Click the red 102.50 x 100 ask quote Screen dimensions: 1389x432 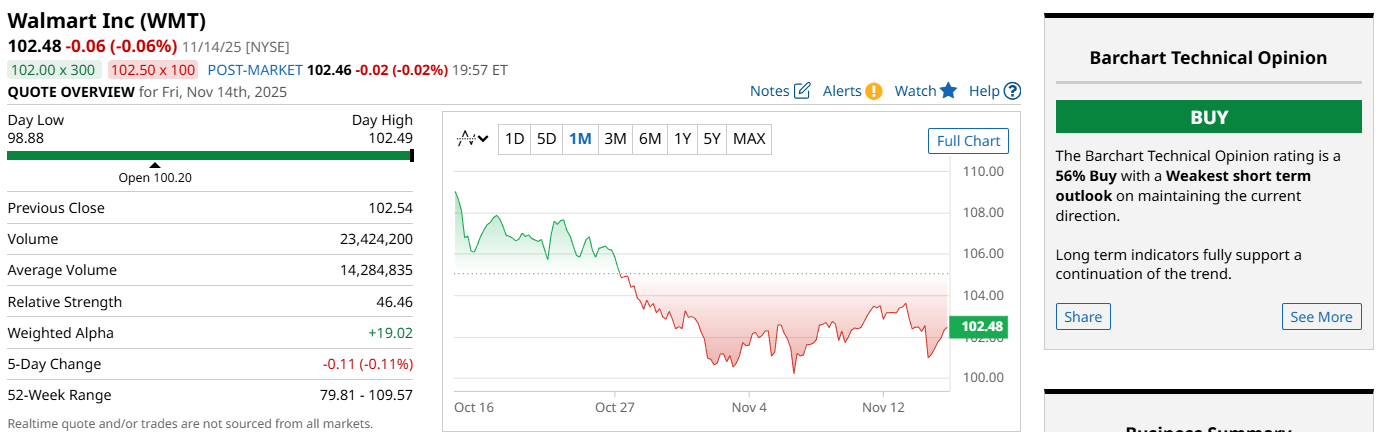(153, 70)
